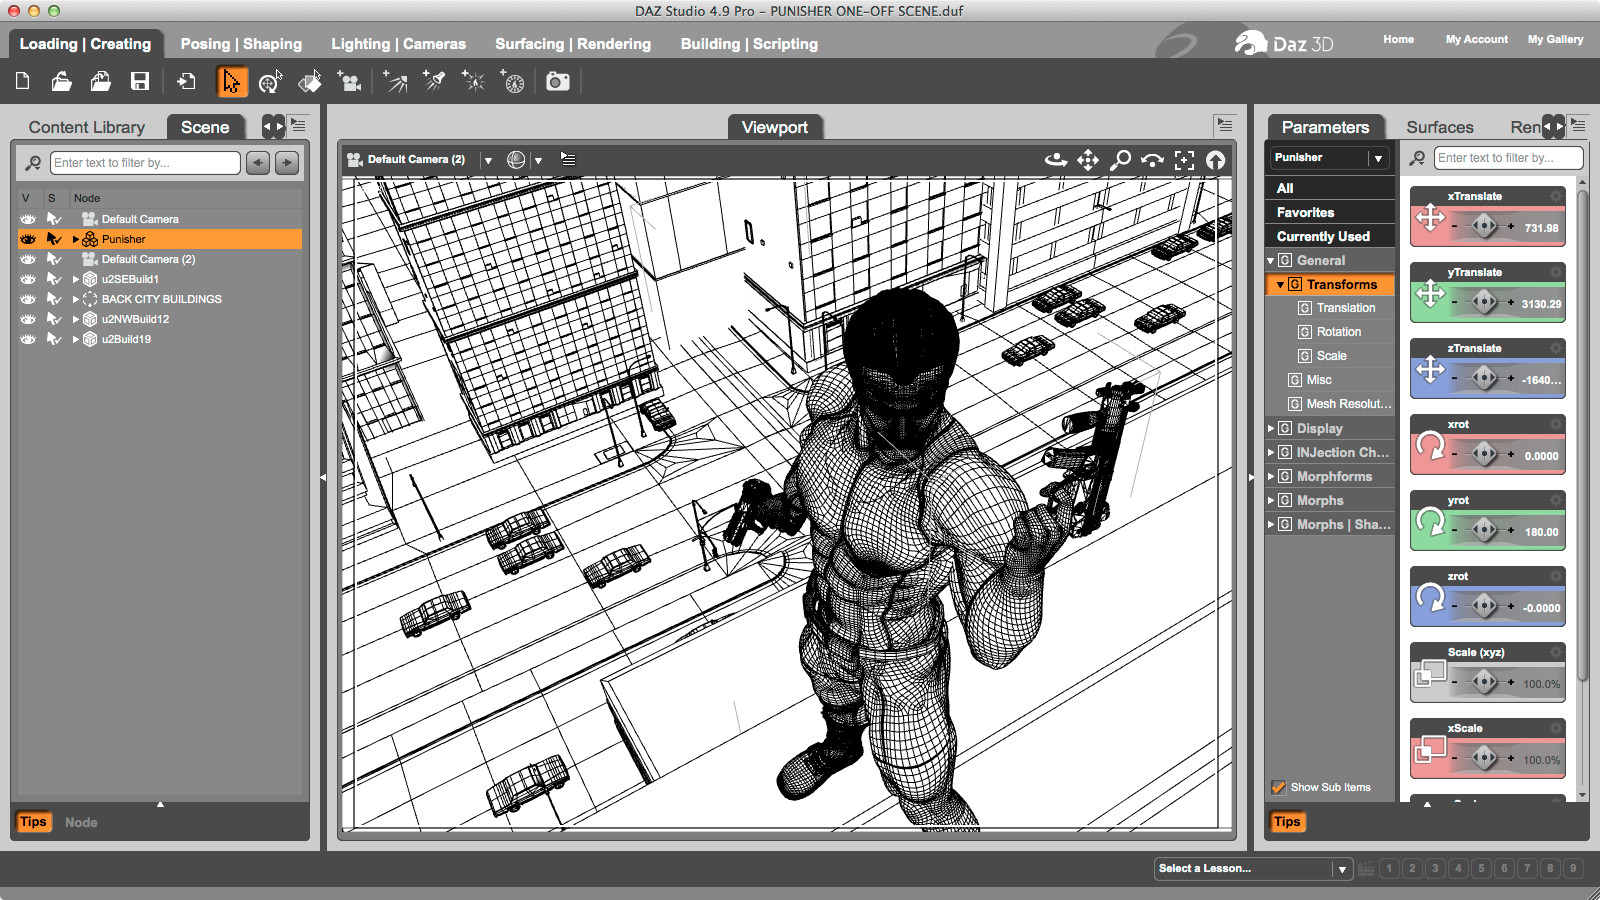Show Tips in the Parameters pane
The image size is (1600, 900).
[1287, 822]
